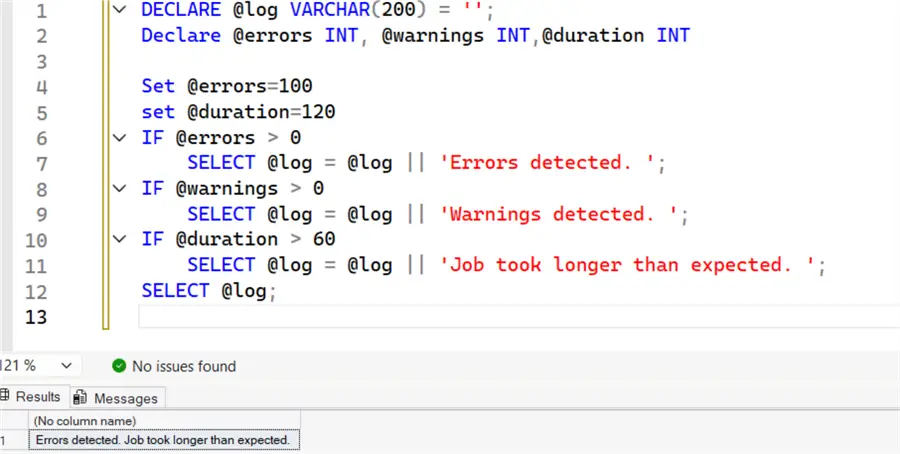Image resolution: width=900 pixels, height=454 pixels.
Task: Click the 'SELECT @log;' statement on line 12
Action: 209,291
